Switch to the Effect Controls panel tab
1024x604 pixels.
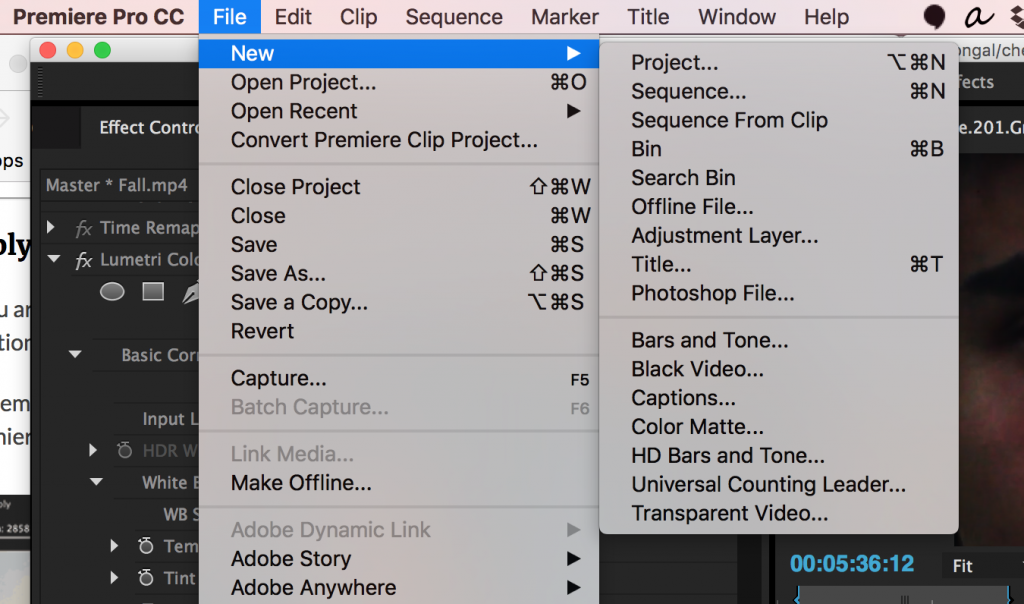pos(149,127)
